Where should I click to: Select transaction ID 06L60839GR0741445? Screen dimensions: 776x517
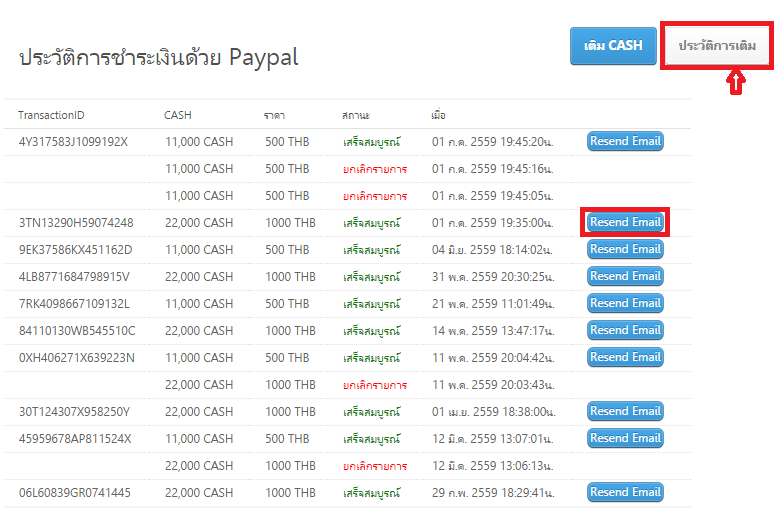pyautogui.click(x=75, y=493)
